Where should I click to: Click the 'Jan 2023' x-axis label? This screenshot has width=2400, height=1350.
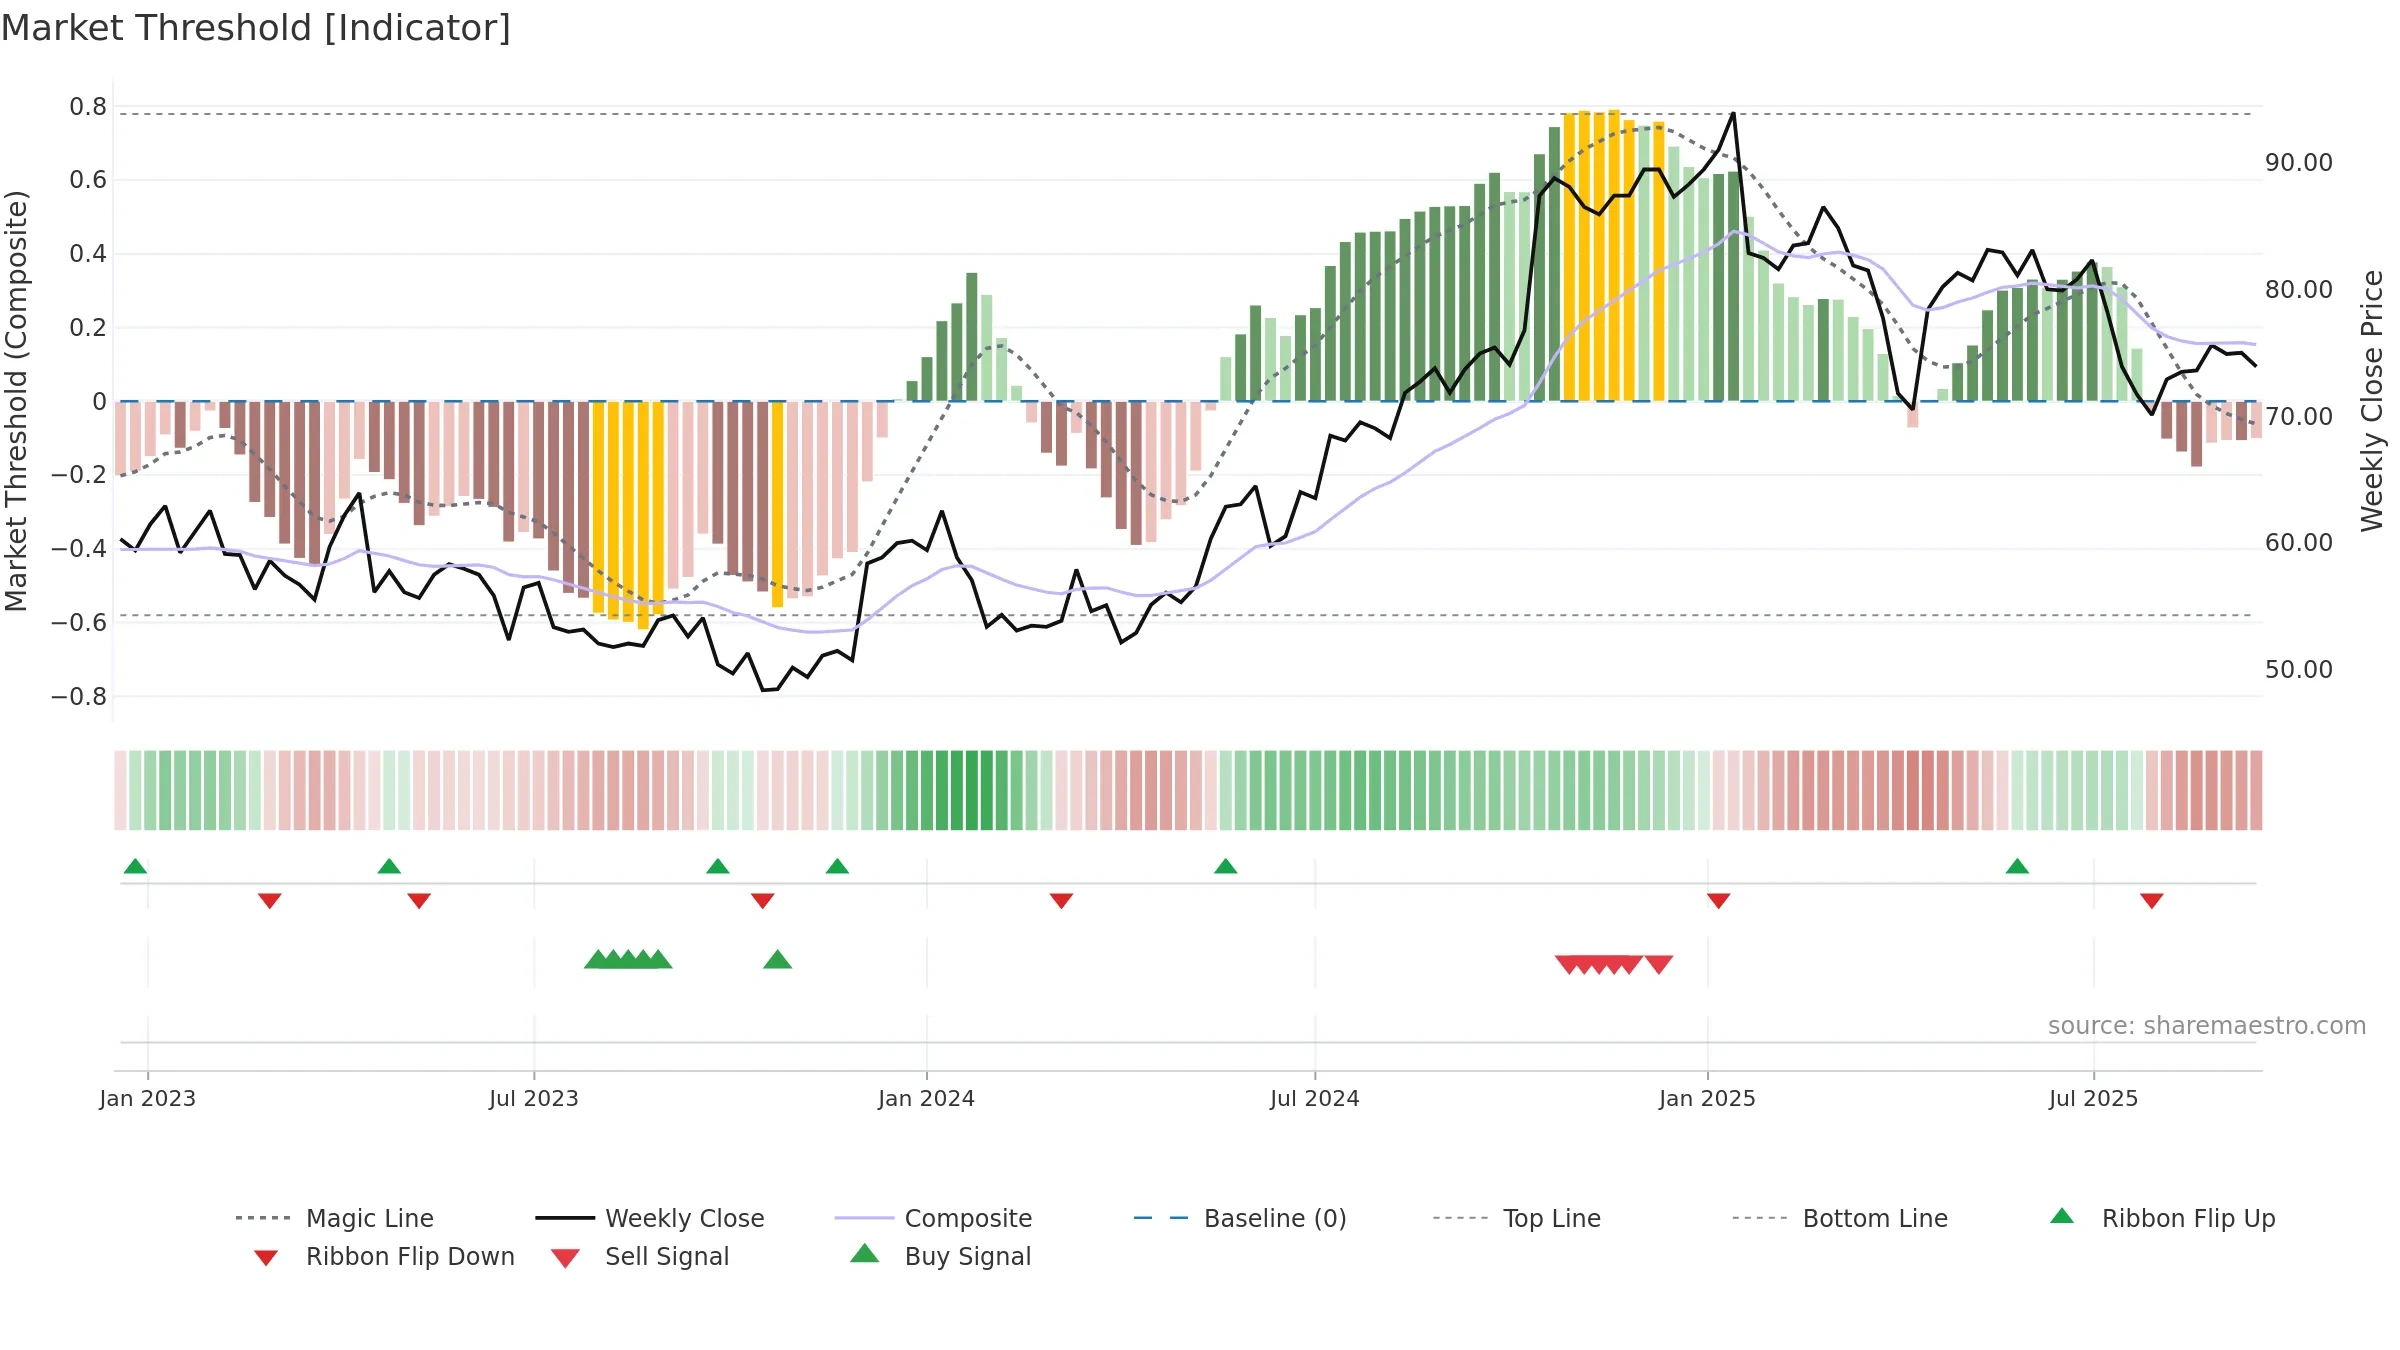(148, 1099)
